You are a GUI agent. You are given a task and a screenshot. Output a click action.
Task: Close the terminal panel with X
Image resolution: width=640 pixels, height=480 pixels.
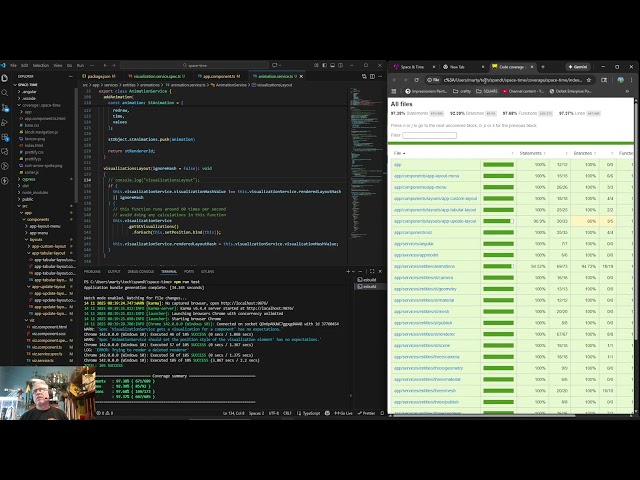tap(380, 271)
